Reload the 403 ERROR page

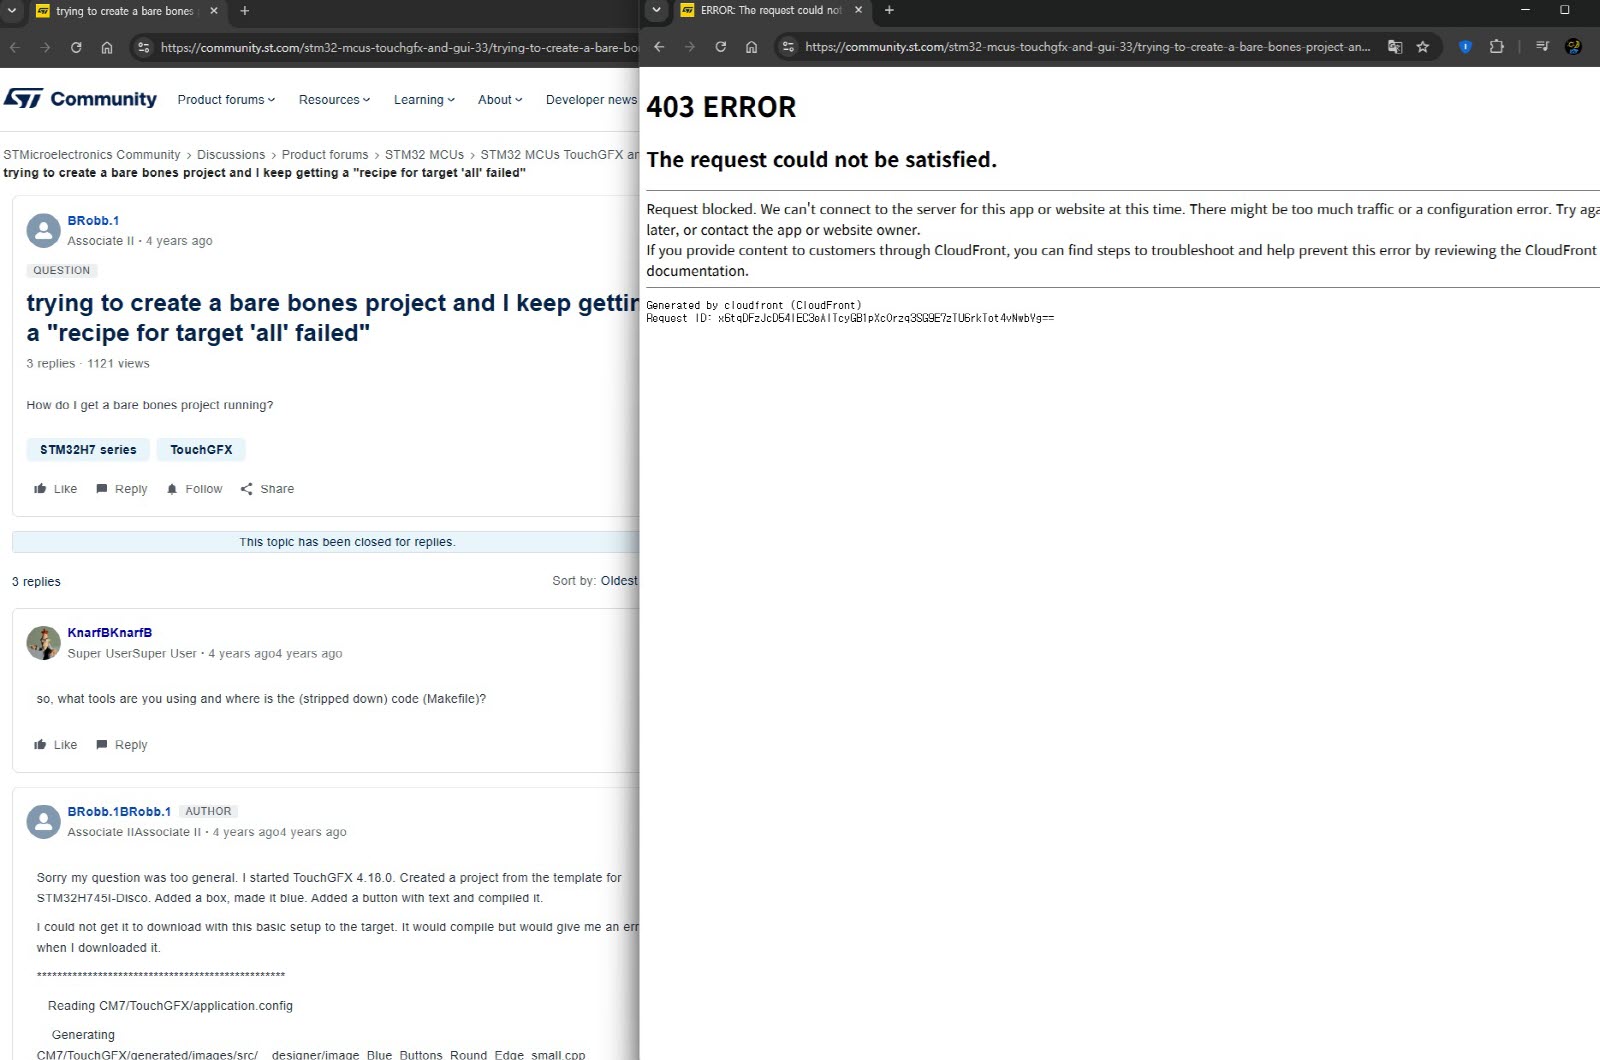(720, 47)
